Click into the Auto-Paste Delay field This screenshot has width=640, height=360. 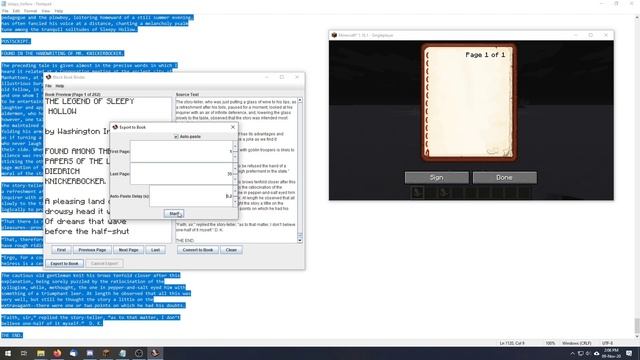coord(191,196)
